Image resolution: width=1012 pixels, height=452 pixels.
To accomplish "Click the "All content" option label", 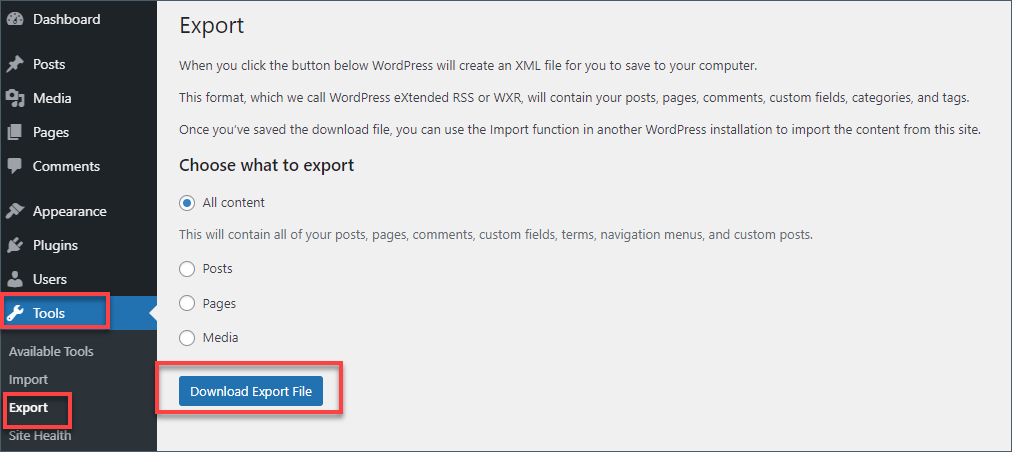I will (234, 203).
